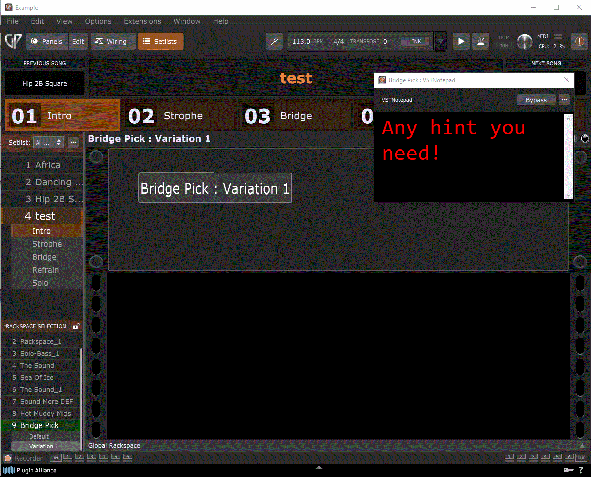Toggle the Bypass button in Notepad
Screen dimensions: 591x477
(x=536, y=100)
